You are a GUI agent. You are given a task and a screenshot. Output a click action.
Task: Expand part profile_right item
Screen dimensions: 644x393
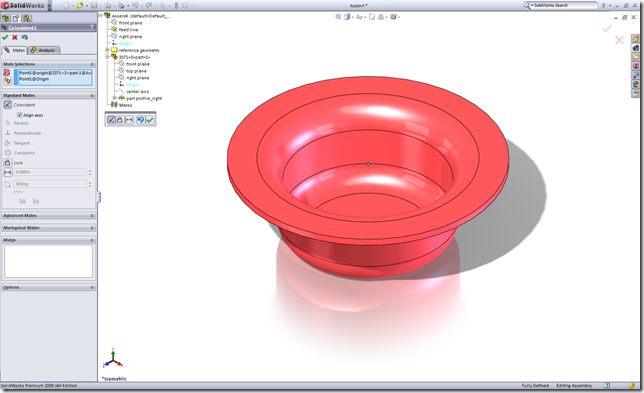coord(115,98)
